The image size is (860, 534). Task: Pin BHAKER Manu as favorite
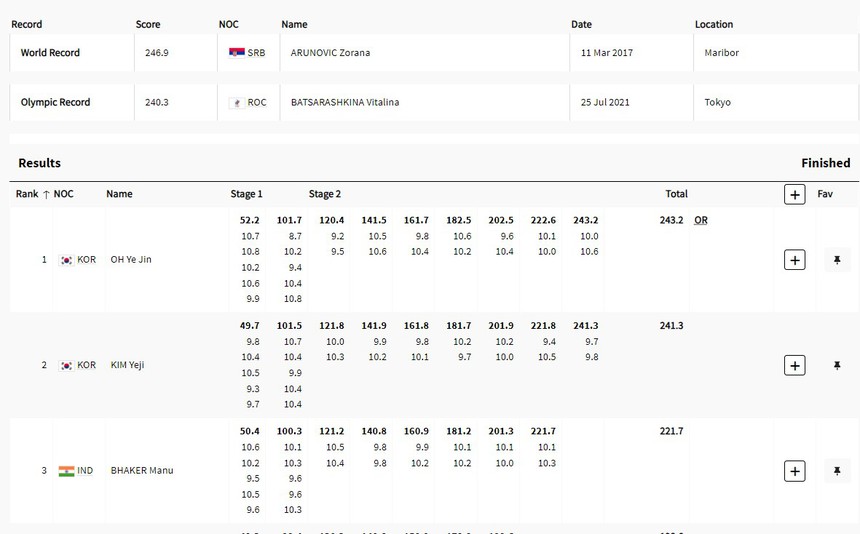click(836, 471)
